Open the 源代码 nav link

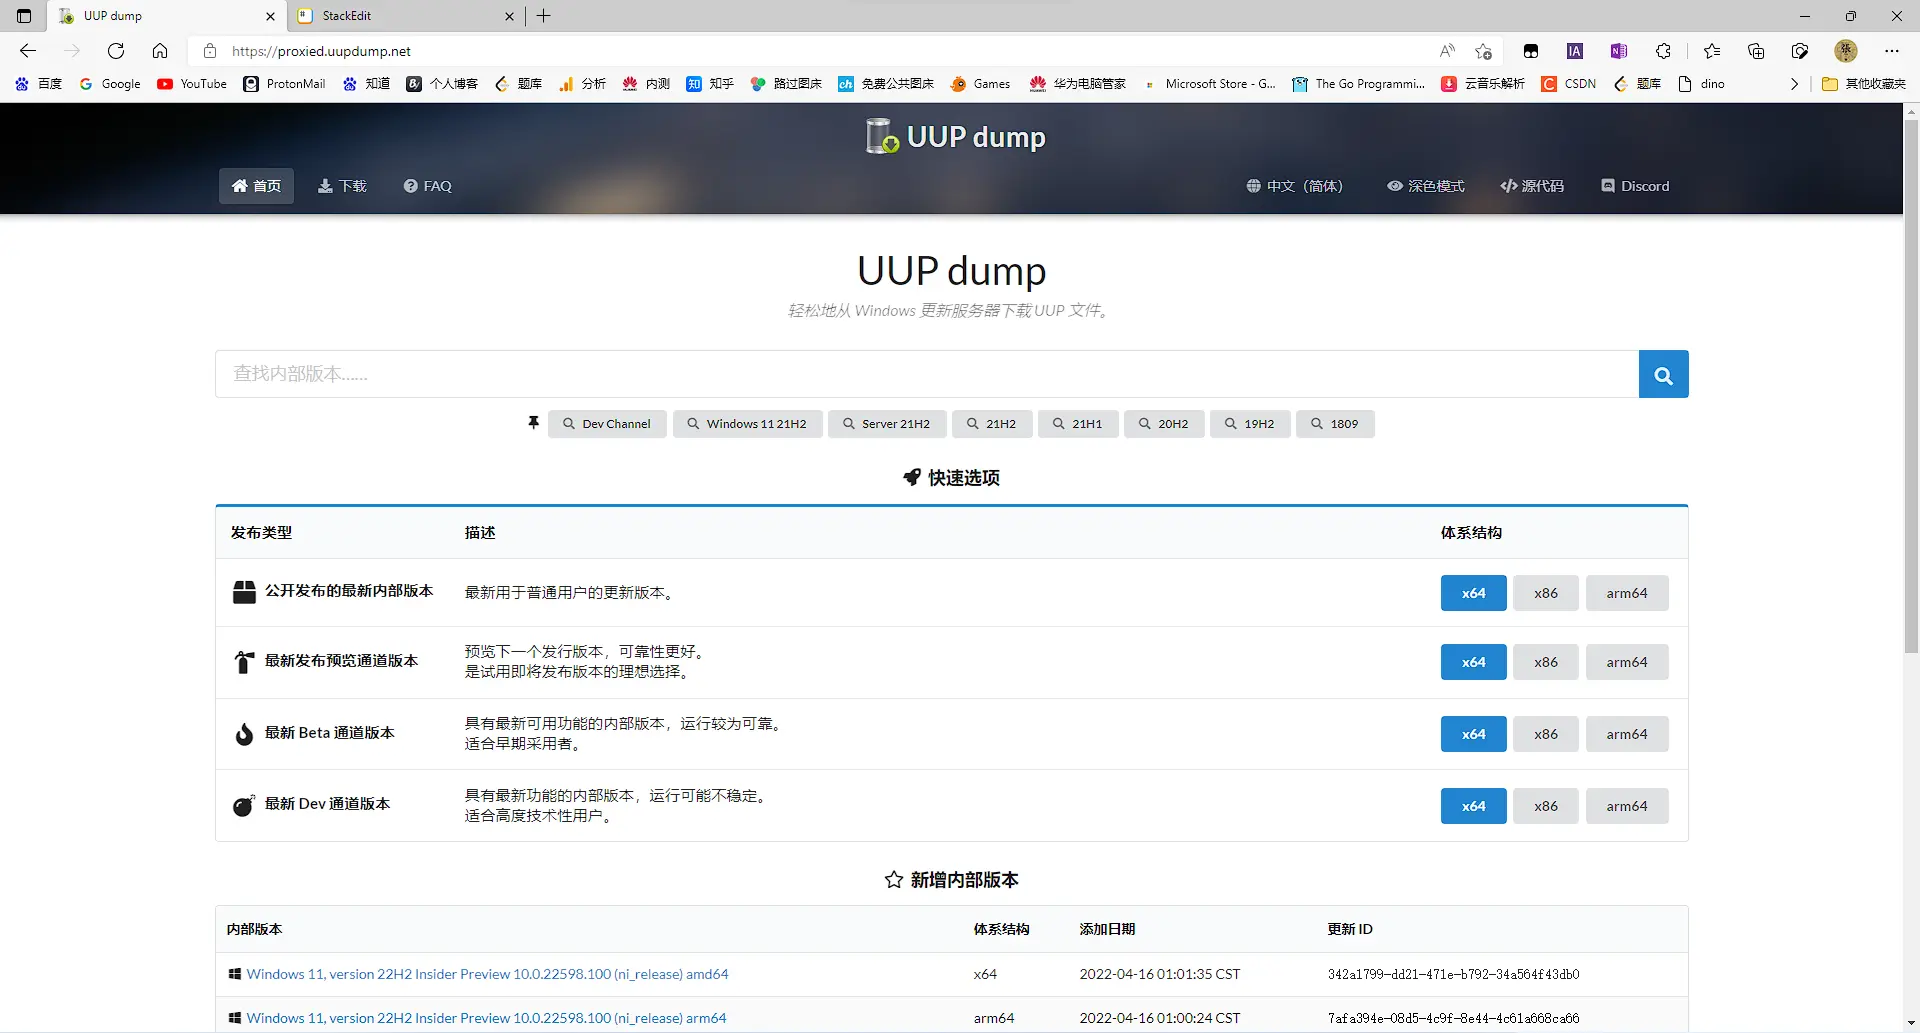pyautogui.click(x=1532, y=186)
